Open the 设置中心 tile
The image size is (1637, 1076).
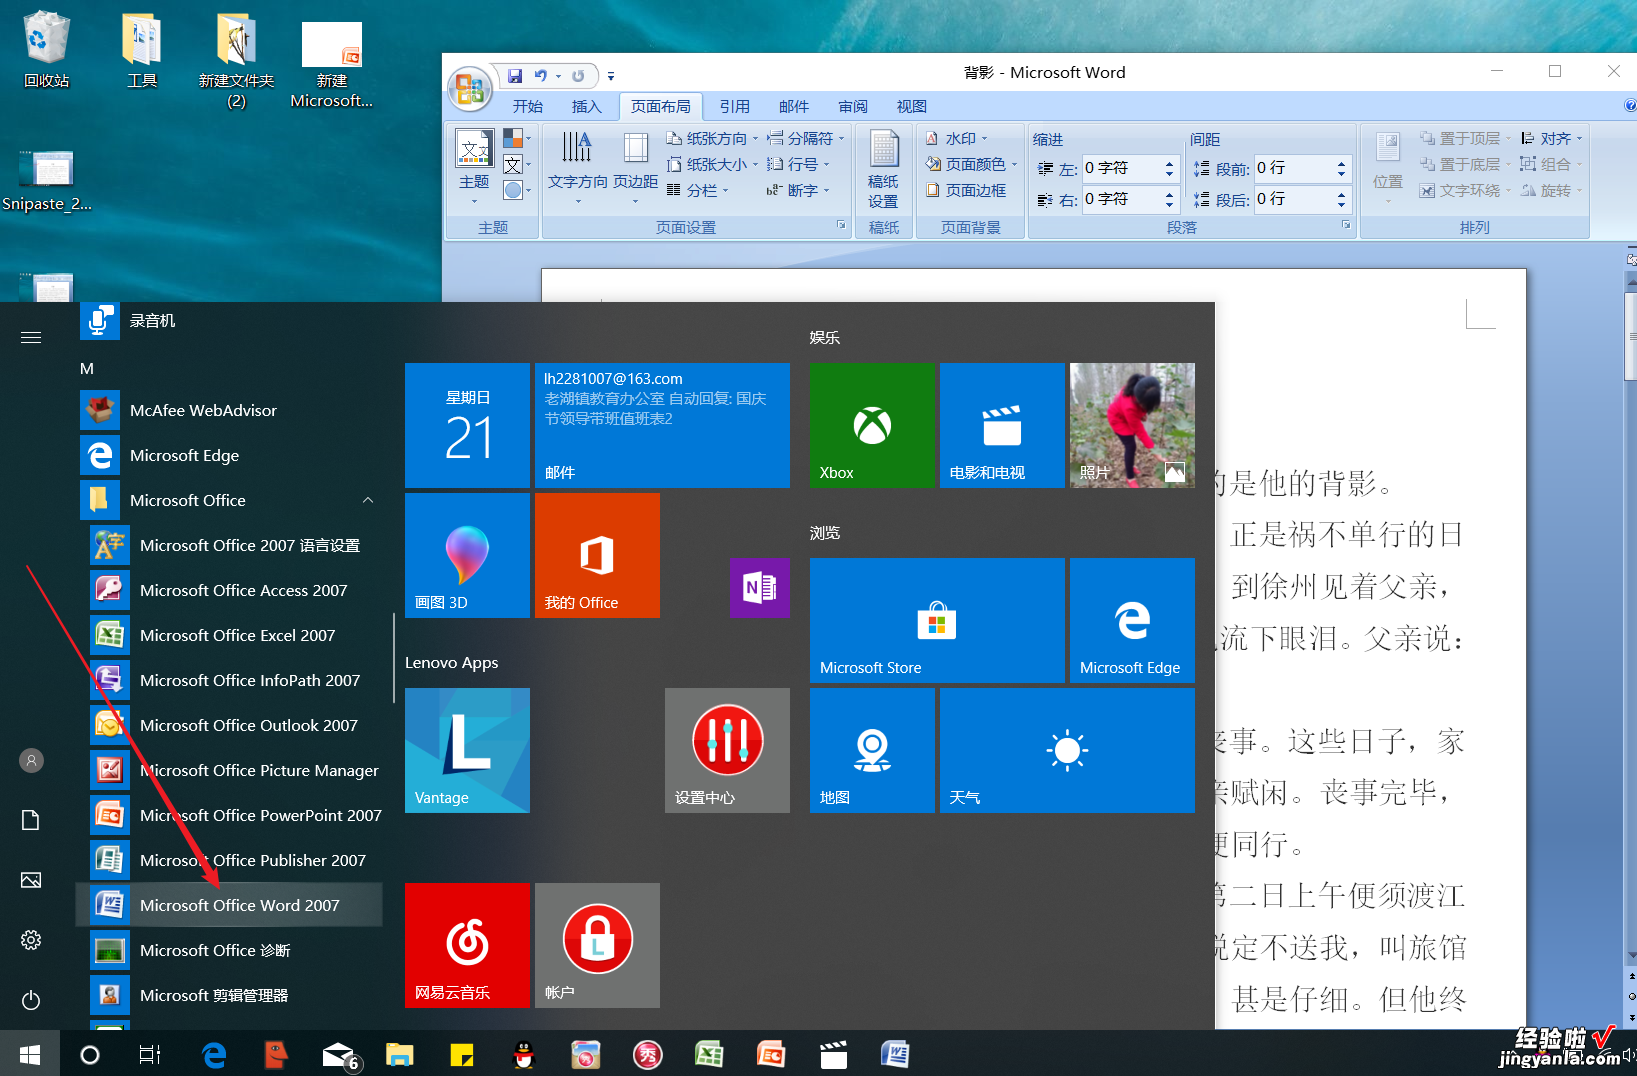727,750
